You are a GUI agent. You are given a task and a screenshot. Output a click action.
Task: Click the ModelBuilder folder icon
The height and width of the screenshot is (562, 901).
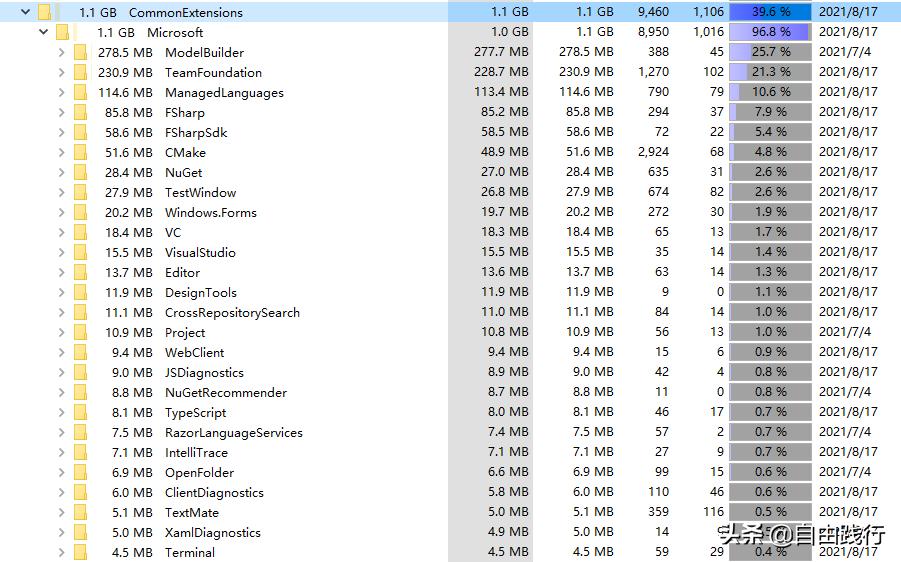(80, 52)
